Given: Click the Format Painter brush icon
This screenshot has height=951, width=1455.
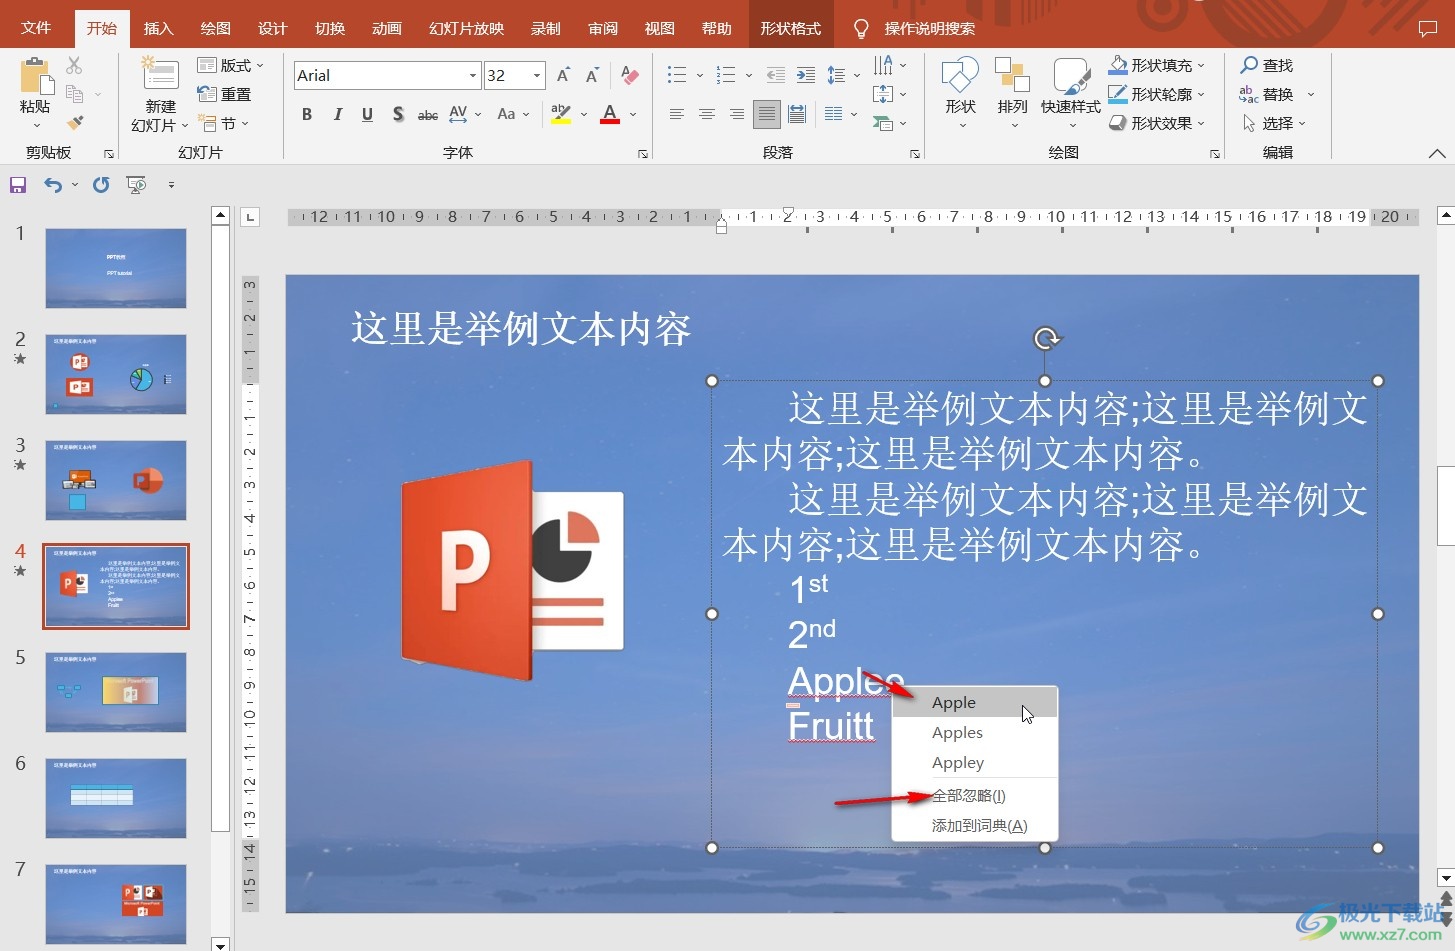Looking at the screenshot, I should [x=74, y=123].
